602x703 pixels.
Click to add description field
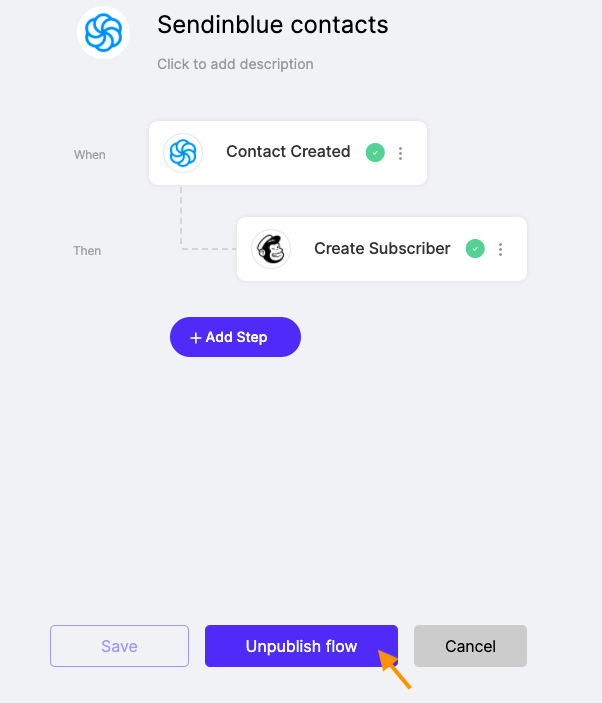(x=235, y=64)
